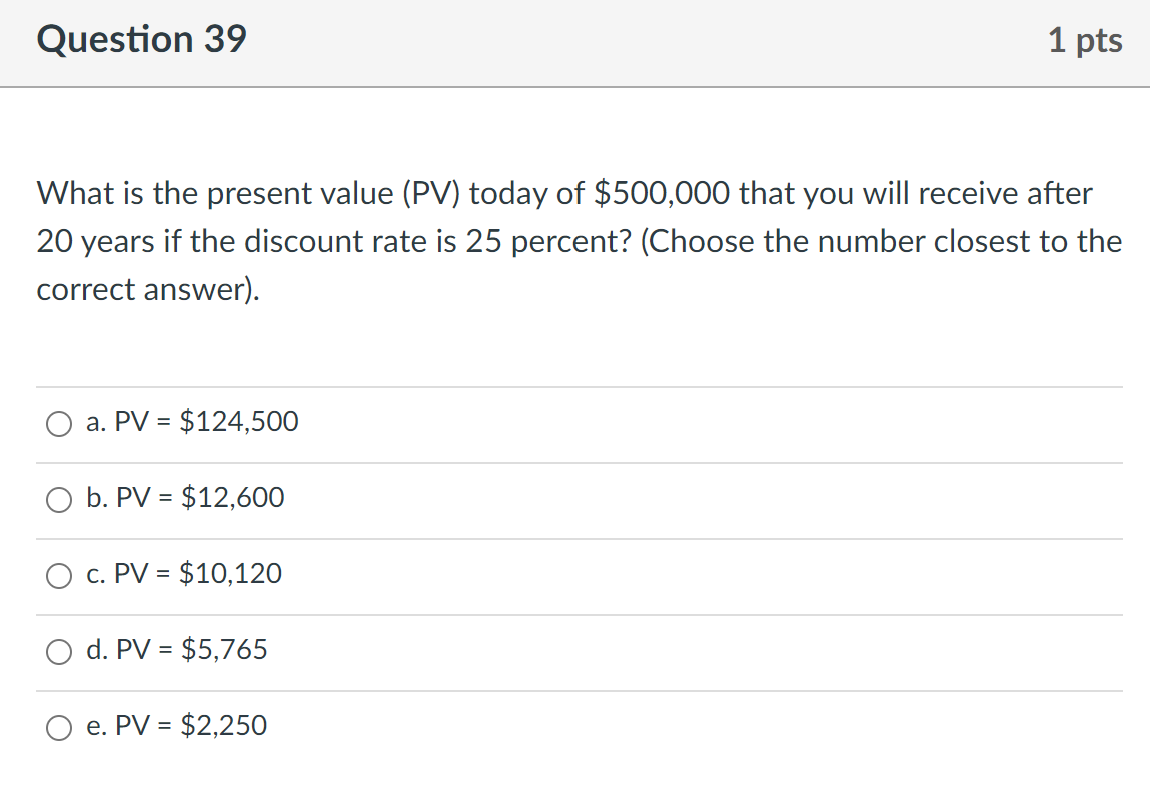
Task: Choose the PV = $2,250 option
Action: coord(177,727)
